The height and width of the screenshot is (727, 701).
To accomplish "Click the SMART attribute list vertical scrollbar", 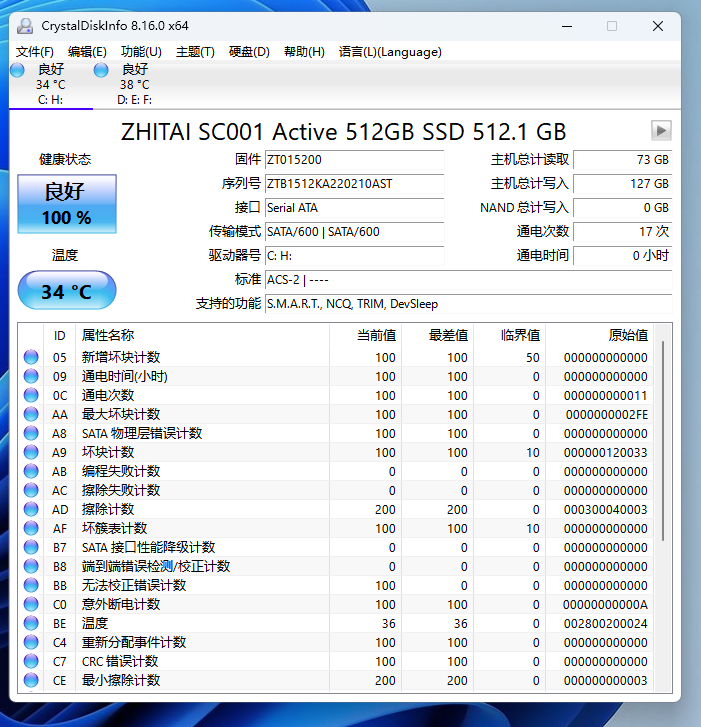I will [x=663, y=440].
